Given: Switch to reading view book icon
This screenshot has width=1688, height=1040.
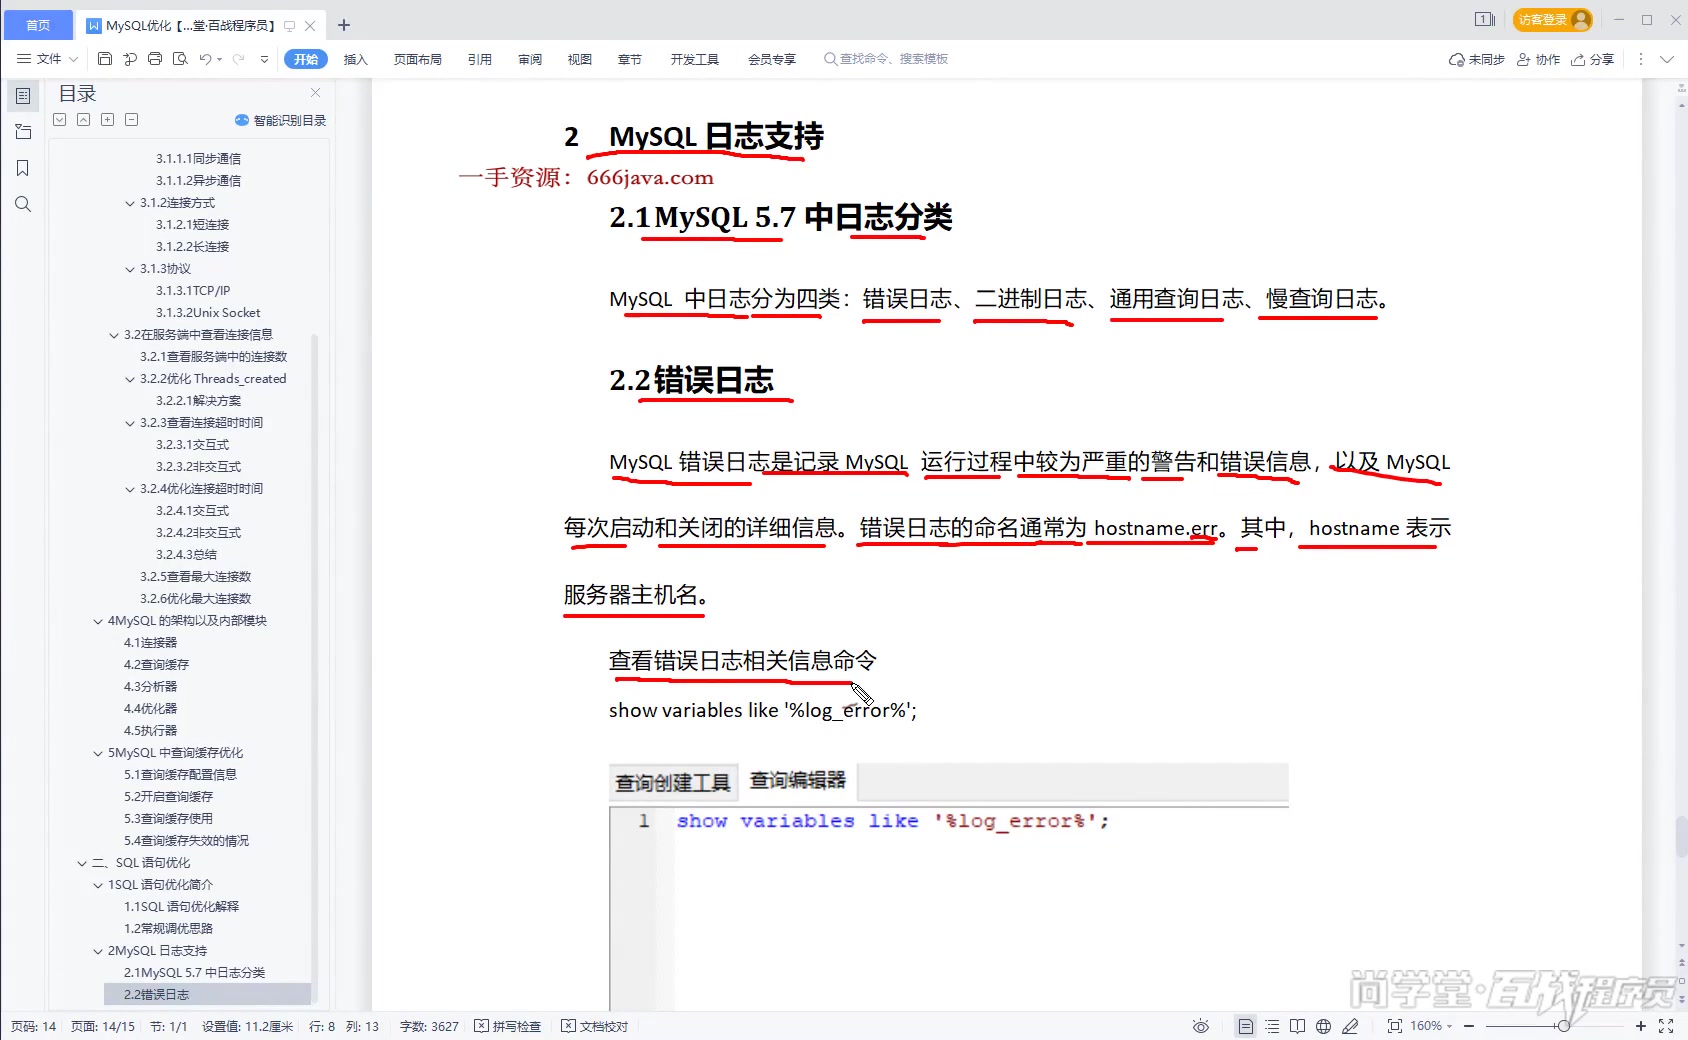Looking at the screenshot, I should click(1297, 1026).
